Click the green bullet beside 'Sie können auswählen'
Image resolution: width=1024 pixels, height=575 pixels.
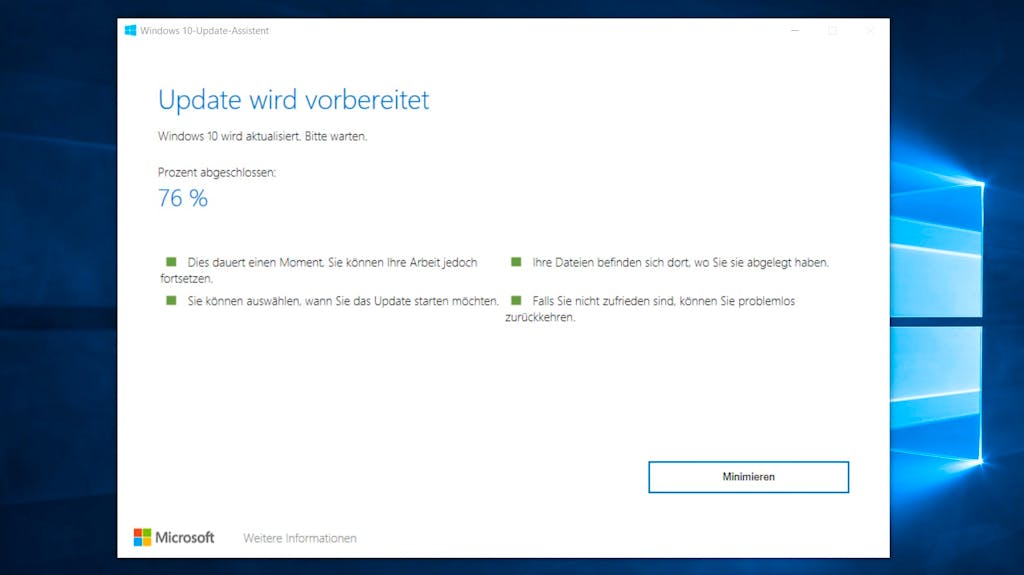click(171, 301)
